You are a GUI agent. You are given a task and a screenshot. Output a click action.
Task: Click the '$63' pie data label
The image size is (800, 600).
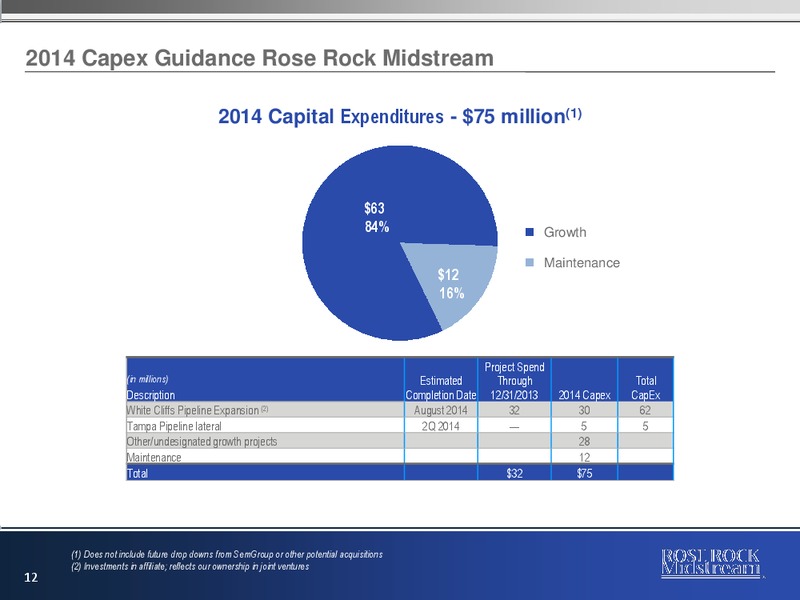[374, 208]
